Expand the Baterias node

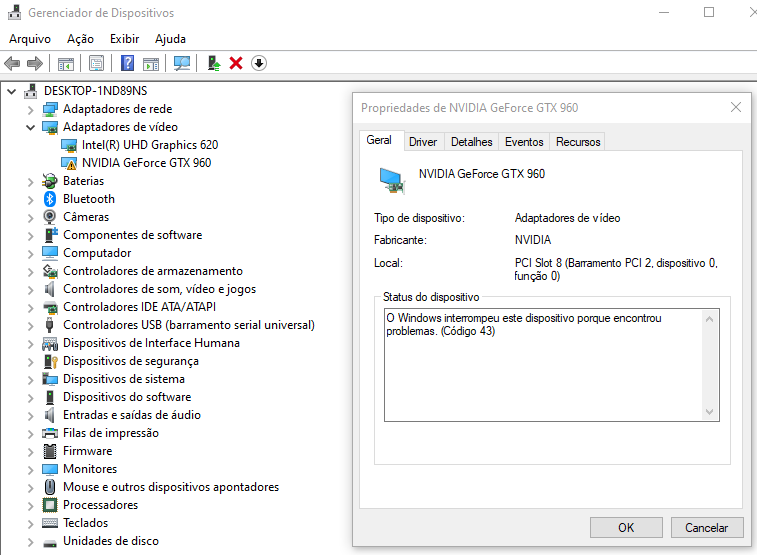point(30,182)
